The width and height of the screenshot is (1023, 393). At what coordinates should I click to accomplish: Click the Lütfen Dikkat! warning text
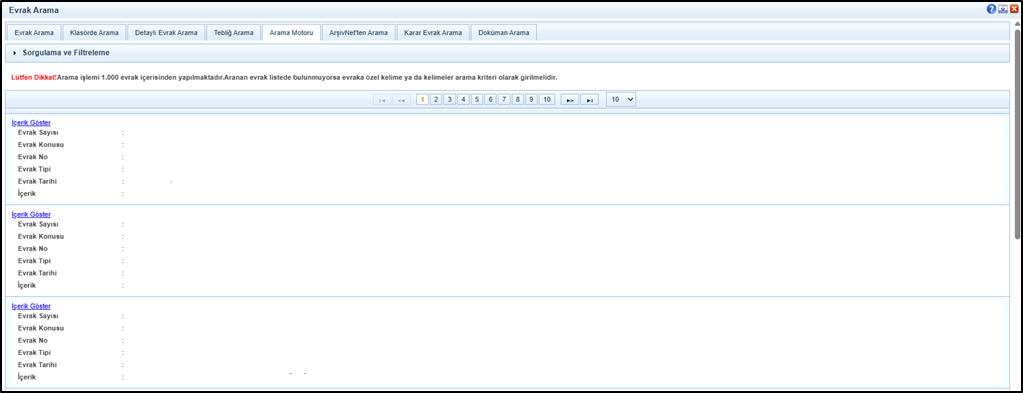(34, 78)
